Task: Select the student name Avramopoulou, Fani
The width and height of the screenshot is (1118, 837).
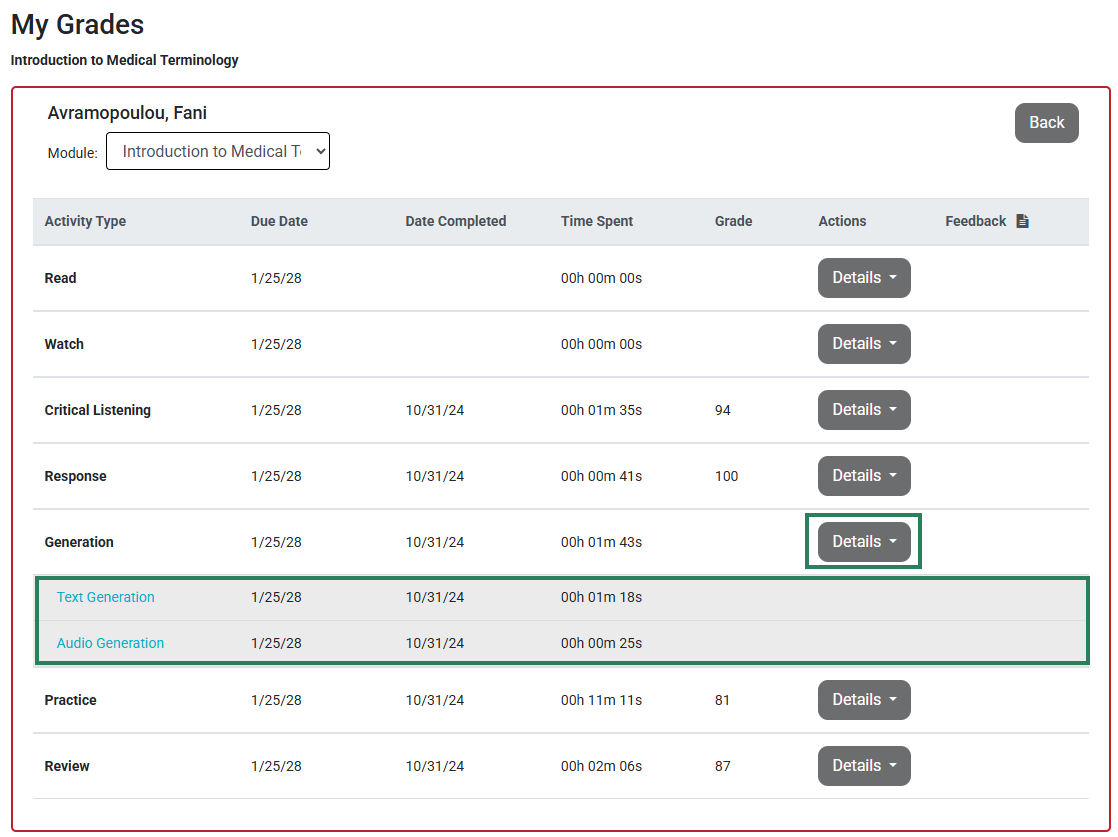Action: 127,113
